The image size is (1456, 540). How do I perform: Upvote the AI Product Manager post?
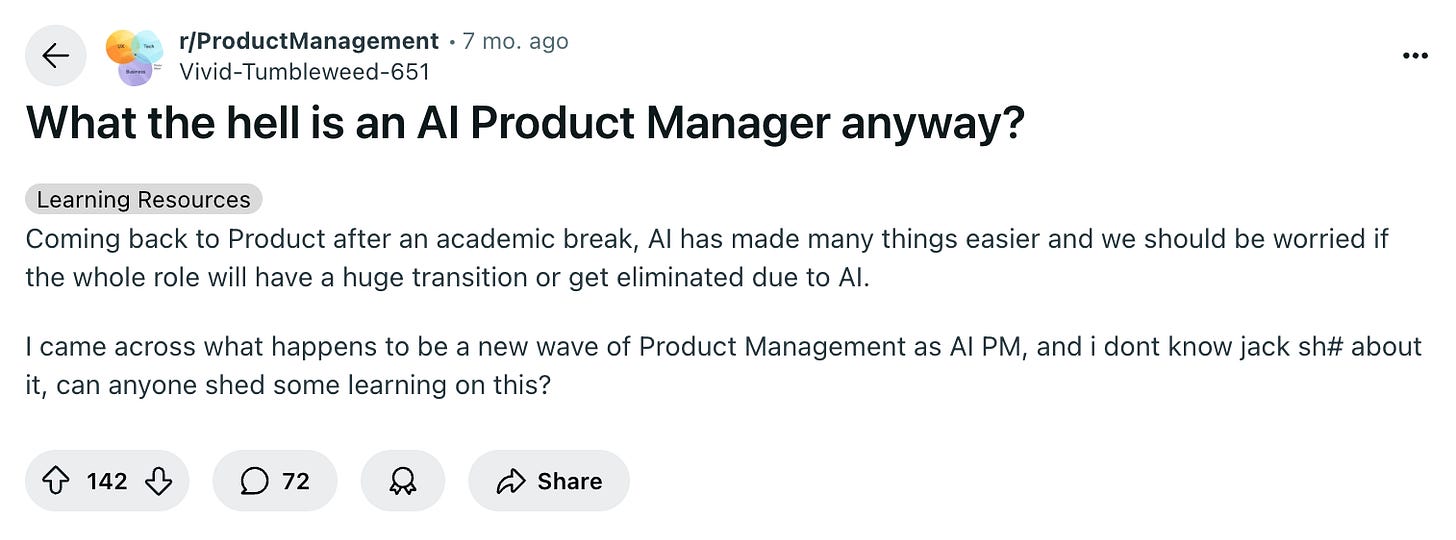[x=56, y=481]
